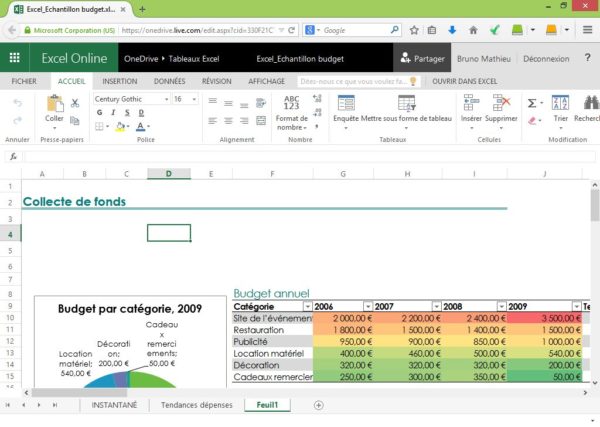Open the Office app launcher grid
Screen dimensions: 600x427
[x=15, y=58]
